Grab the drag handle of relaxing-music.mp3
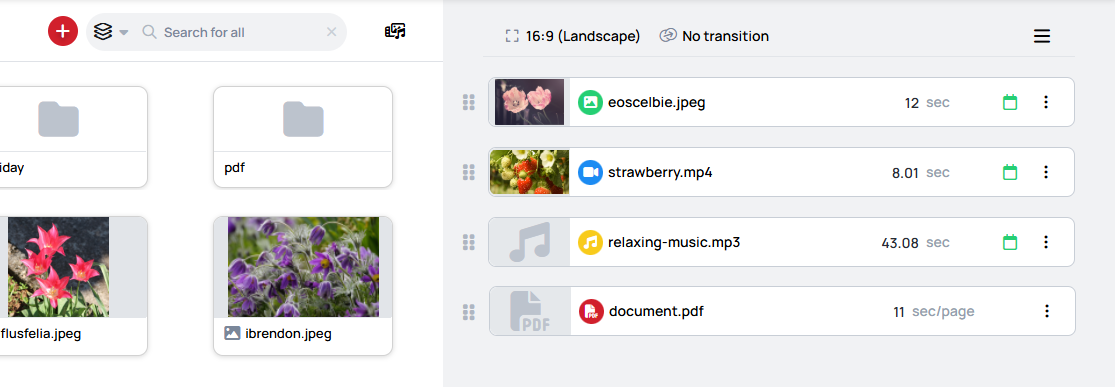Screen dimensions: 1115x387 click(469, 243)
